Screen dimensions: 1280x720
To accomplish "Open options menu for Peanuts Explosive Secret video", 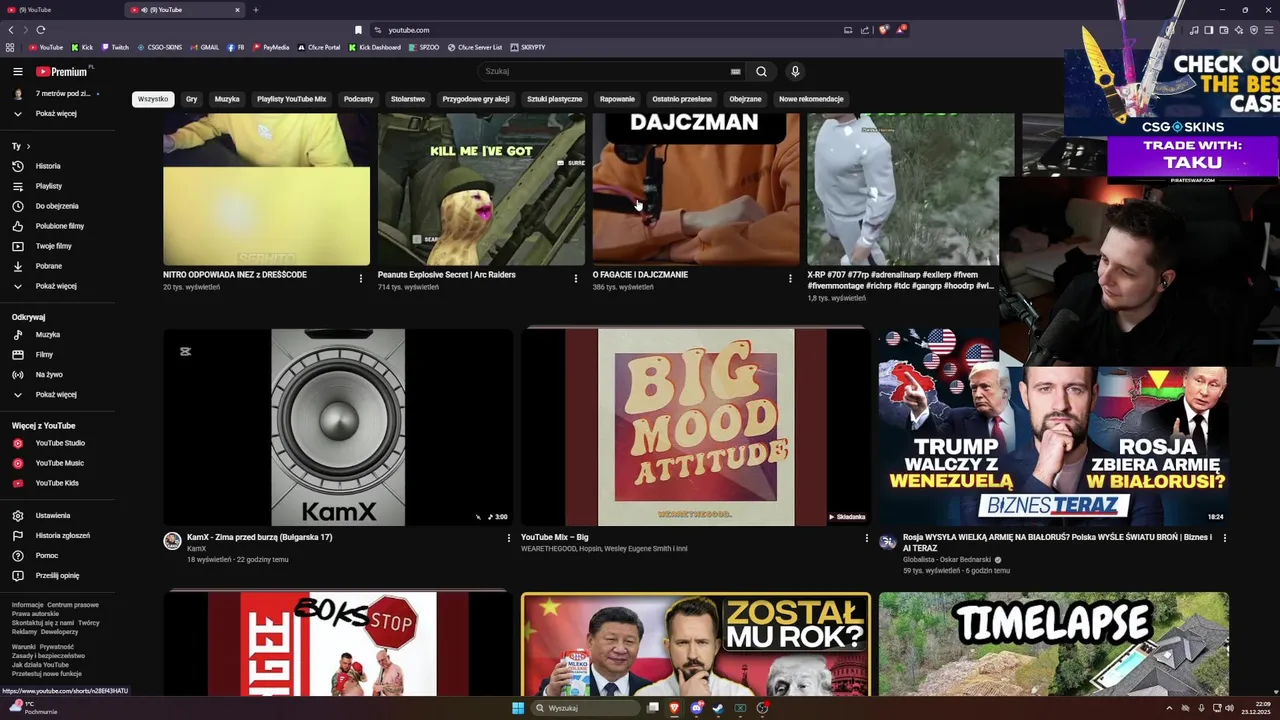I will 575,278.
